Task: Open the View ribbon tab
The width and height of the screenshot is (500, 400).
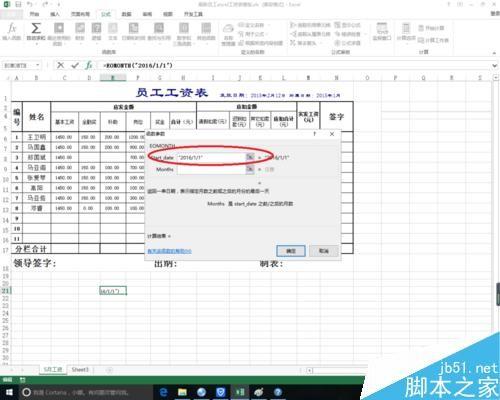Action: coord(168,14)
